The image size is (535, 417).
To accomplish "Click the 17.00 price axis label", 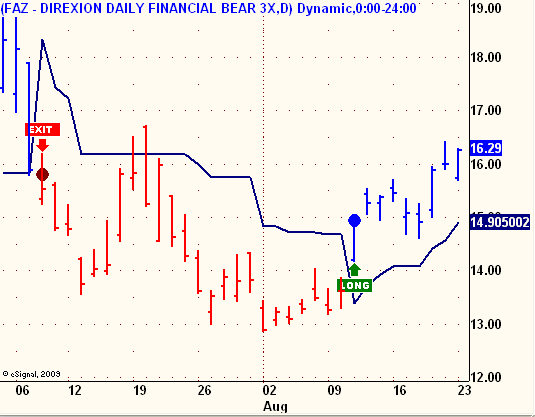I will coord(486,110).
